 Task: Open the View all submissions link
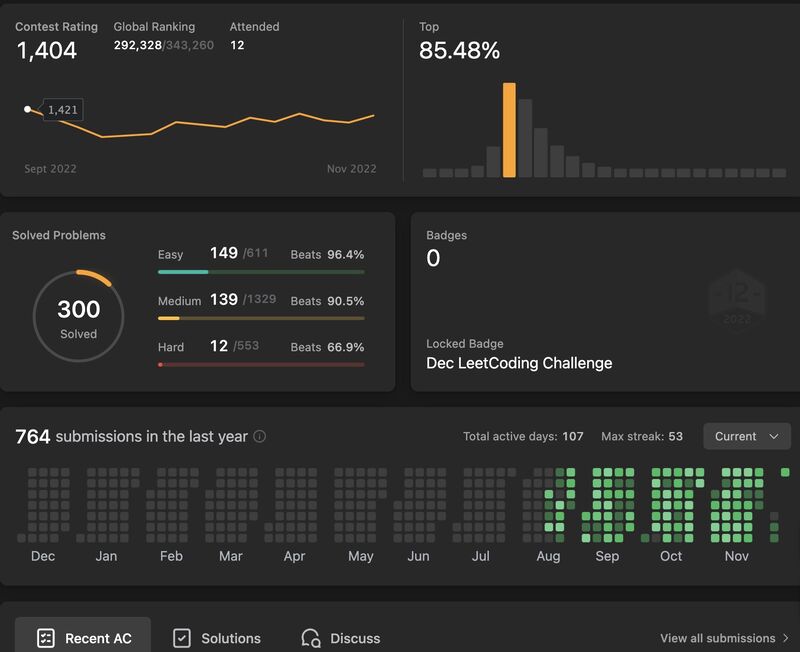pos(717,638)
